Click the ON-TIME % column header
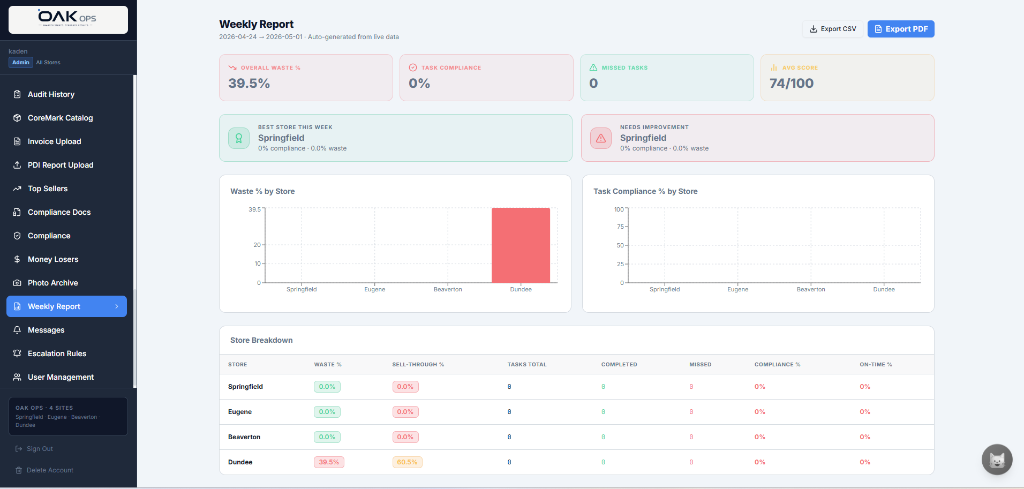 point(876,364)
